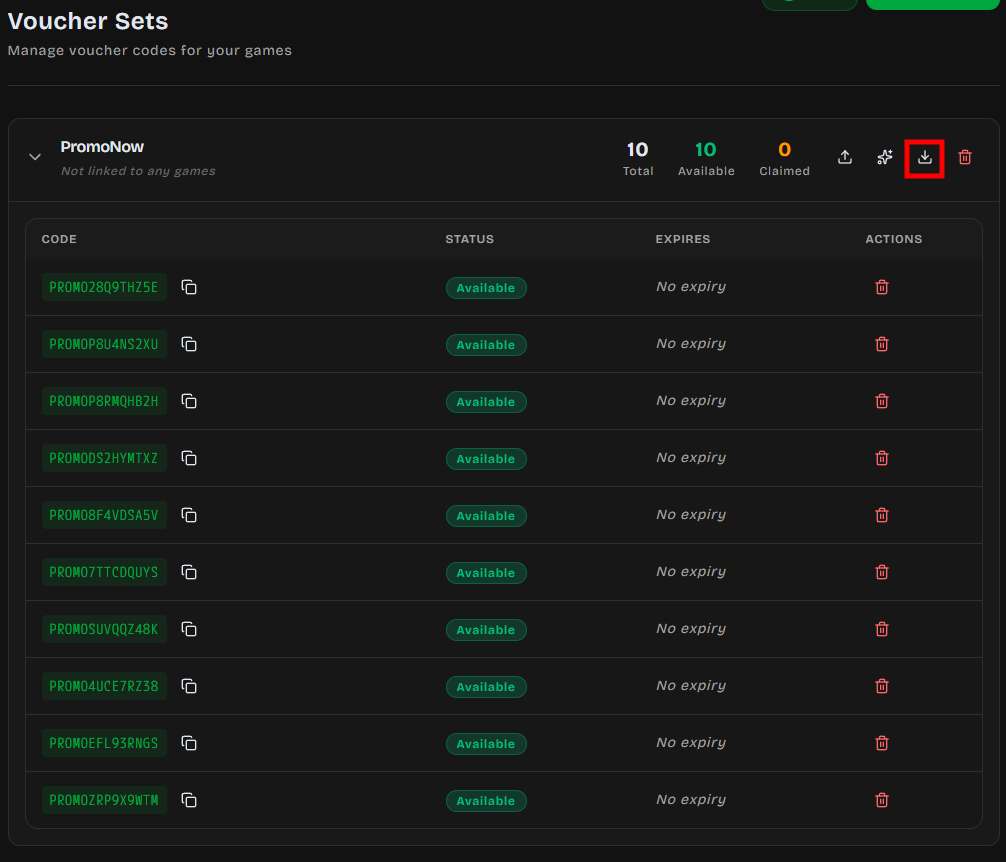This screenshot has width=1006, height=862.
Task: Download the PromoNow voucher codes
Action: (x=925, y=157)
